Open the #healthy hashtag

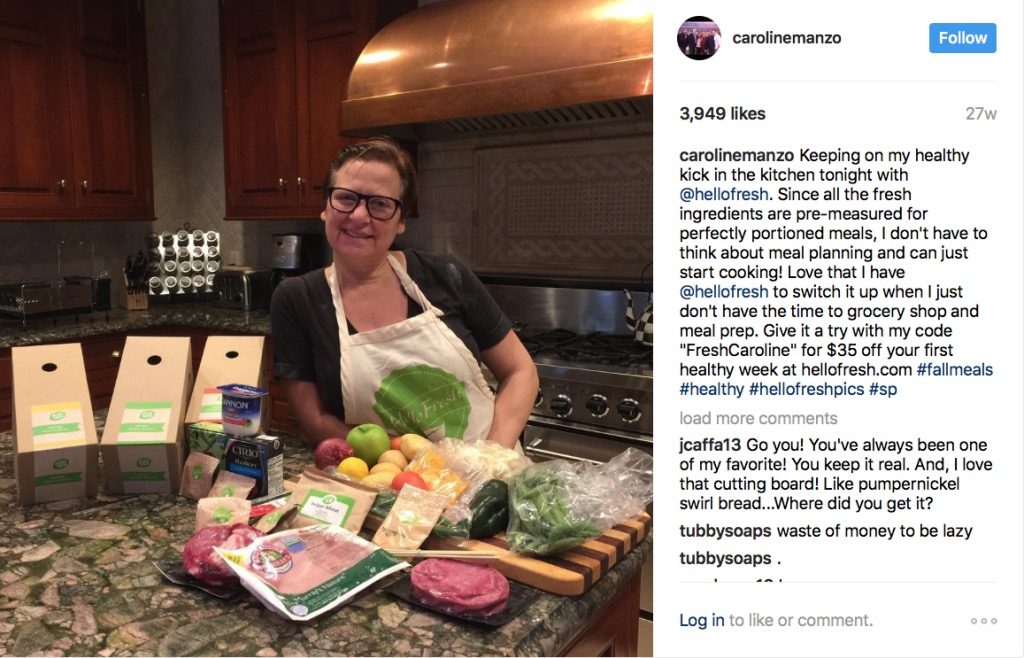(711, 389)
